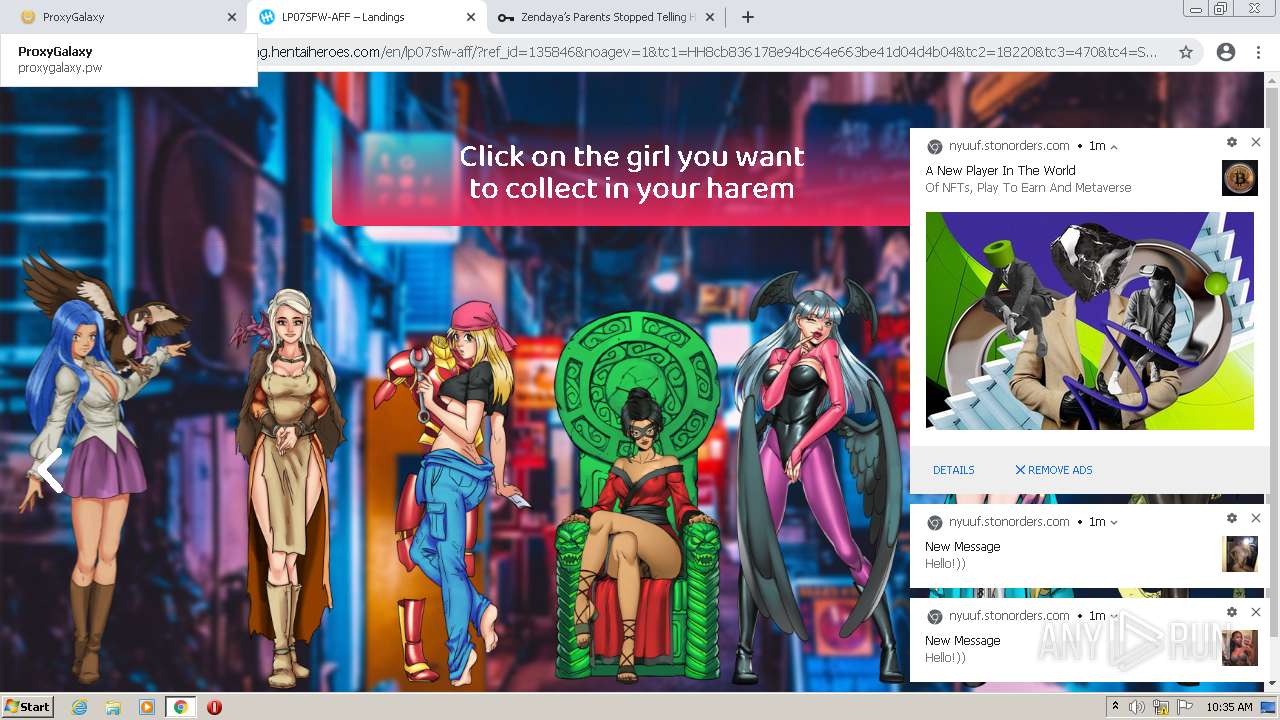Open the Action Center flag icon

pos(1186,707)
